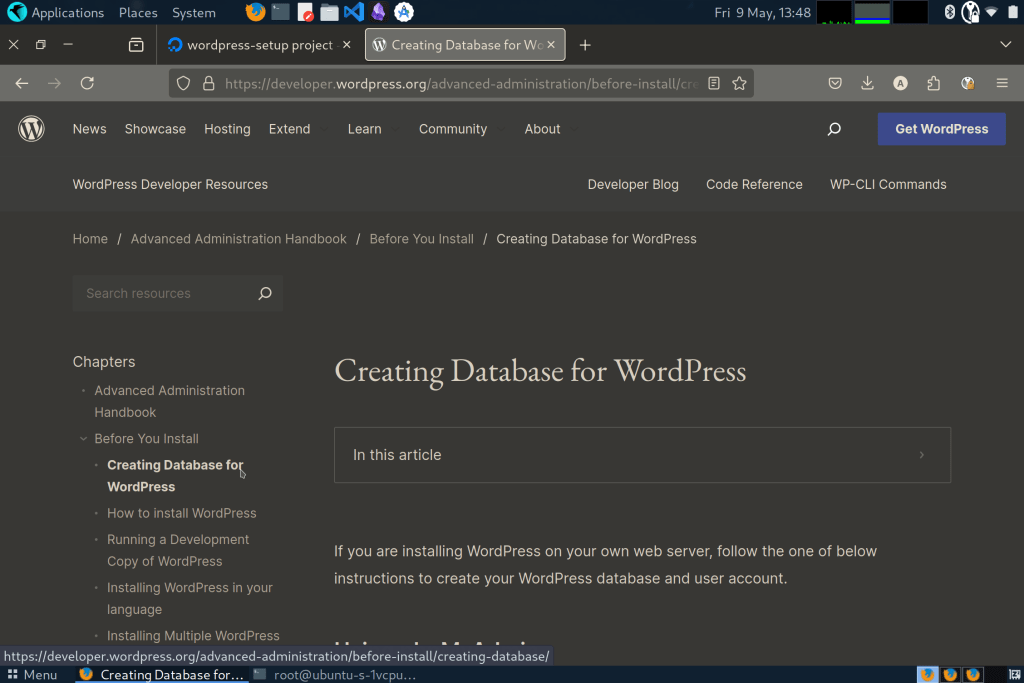This screenshot has width=1024, height=683.
Task: Open the Firefox hamburger menu
Action: [1002, 83]
